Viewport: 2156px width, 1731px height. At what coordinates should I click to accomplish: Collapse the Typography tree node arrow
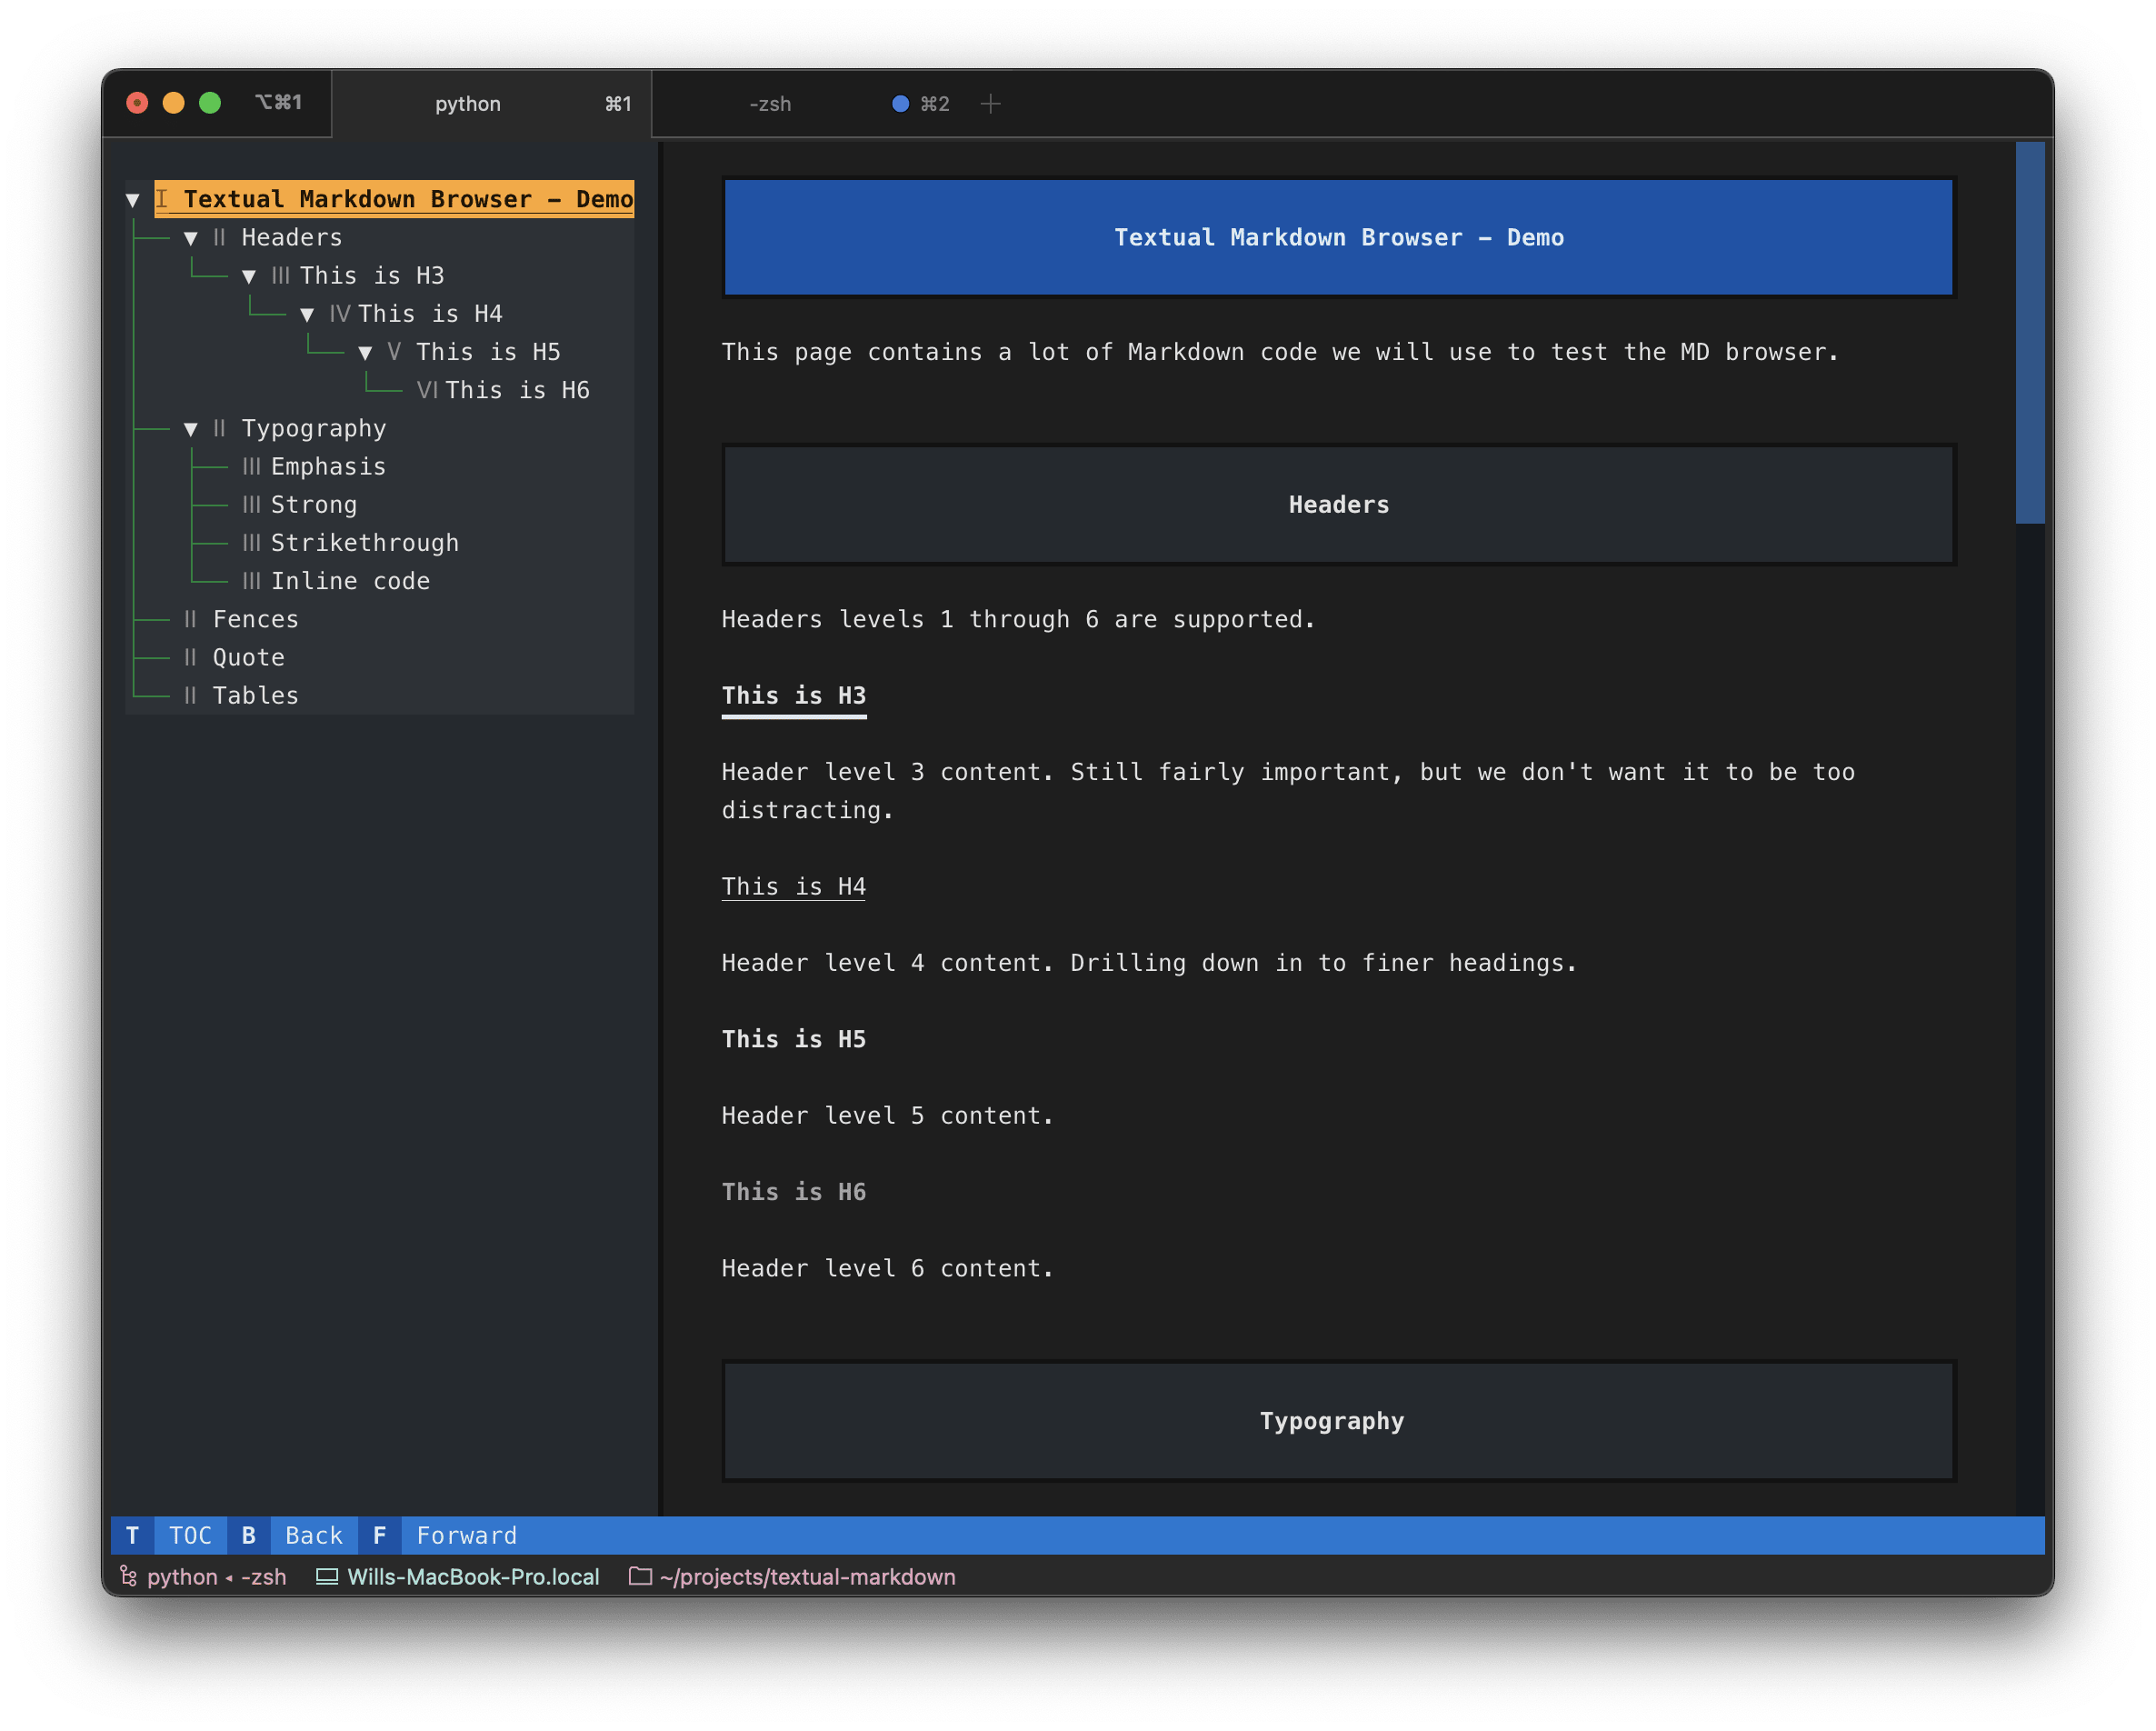coord(190,429)
